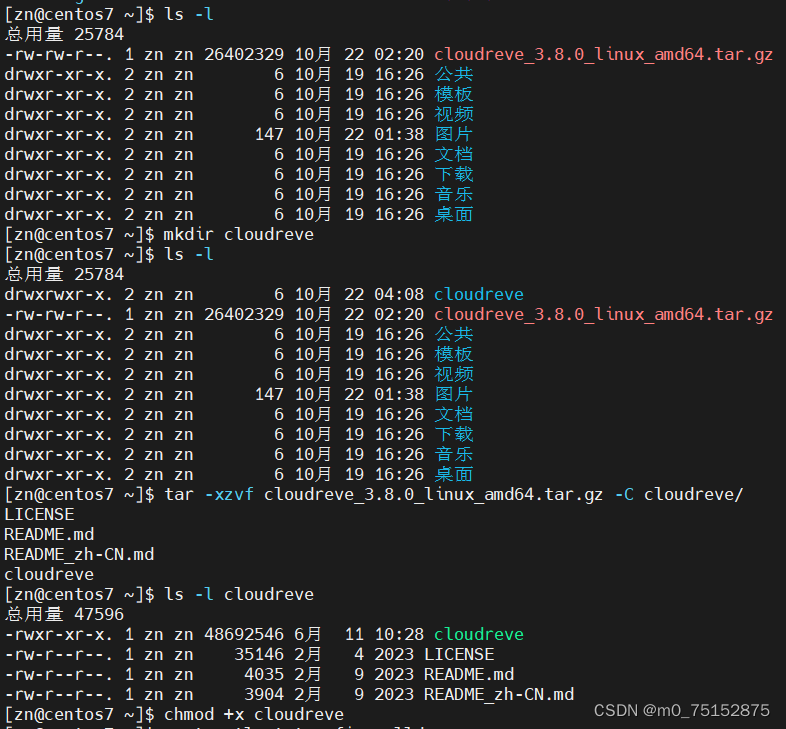Viewport: 786px width, 729px height.
Task: Click LICENSE in the 'ls -l cloudreve' listing
Action: pos(459,655)
